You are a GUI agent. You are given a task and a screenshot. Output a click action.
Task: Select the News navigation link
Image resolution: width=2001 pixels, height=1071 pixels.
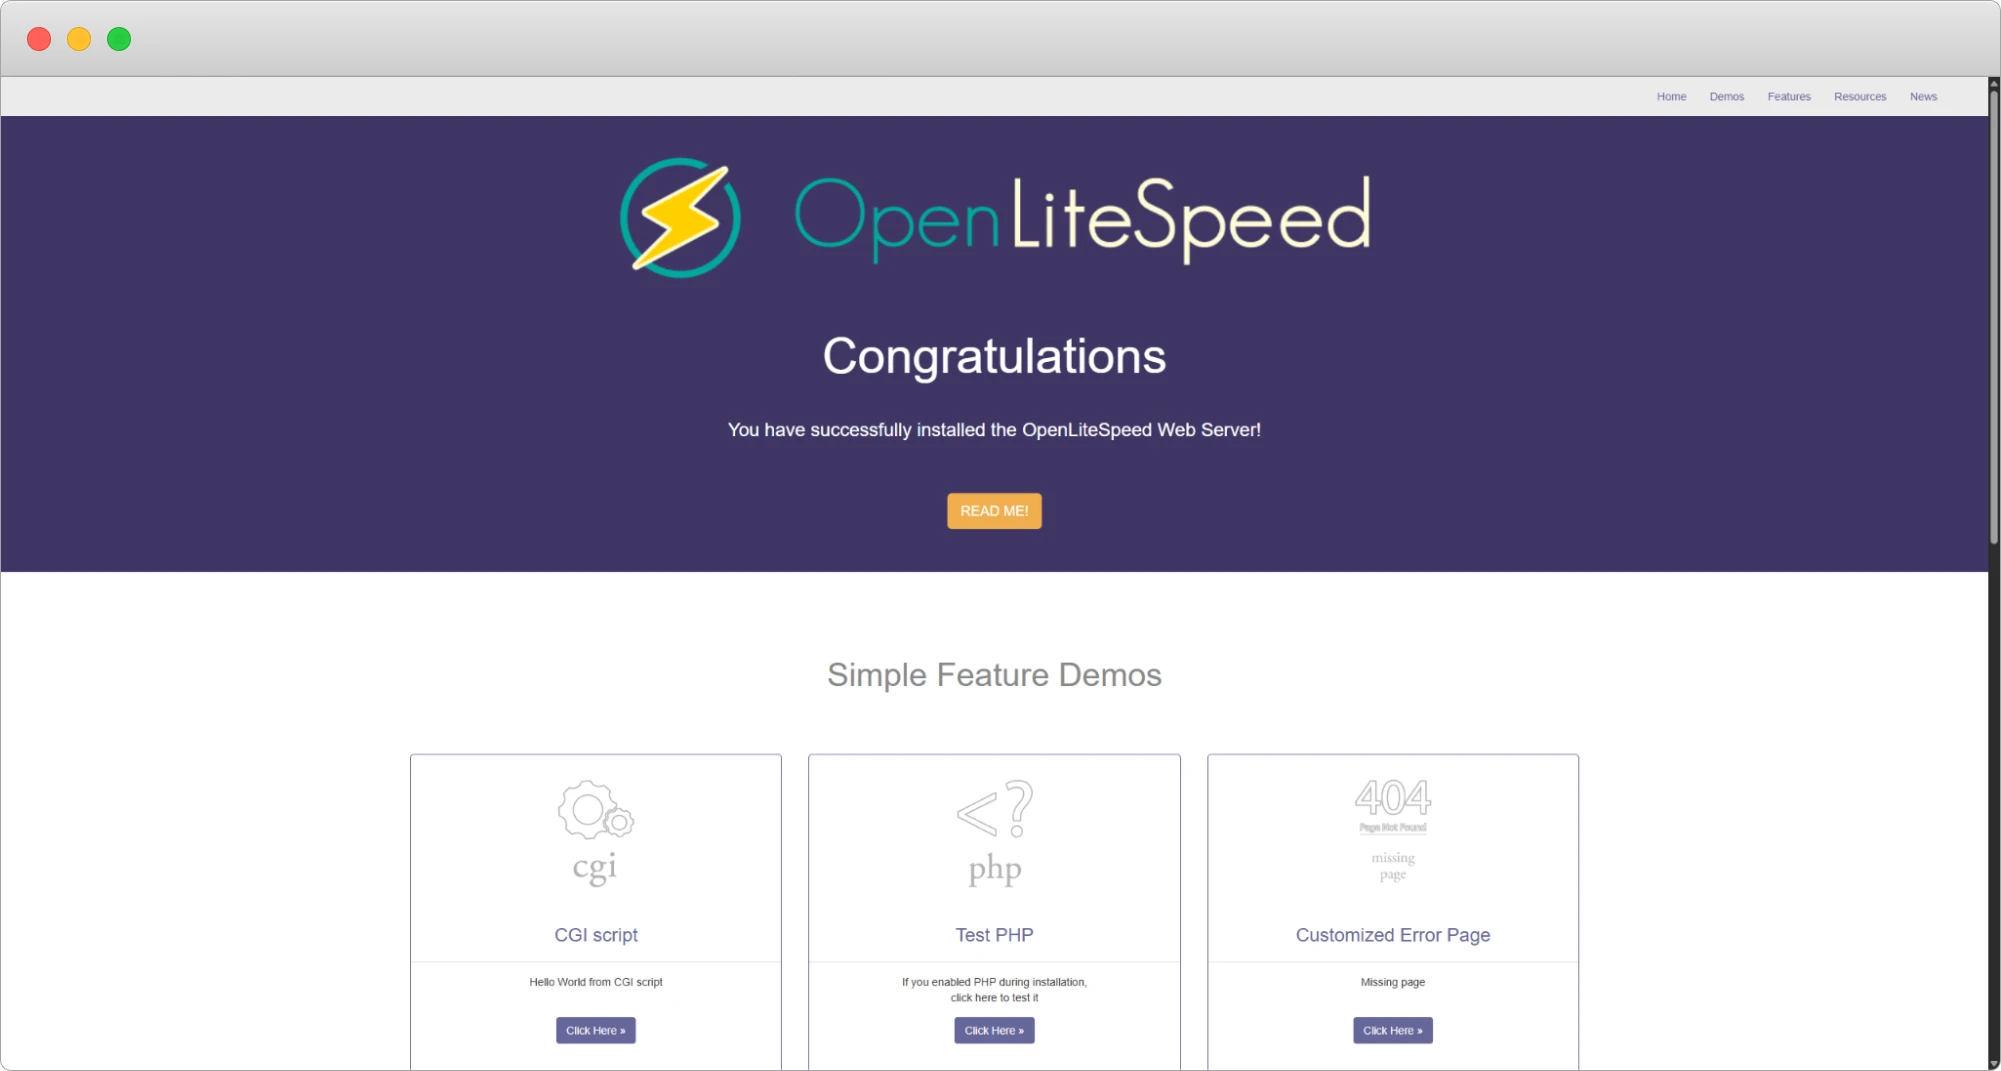pyautogui.click(x=1923, y=97)
